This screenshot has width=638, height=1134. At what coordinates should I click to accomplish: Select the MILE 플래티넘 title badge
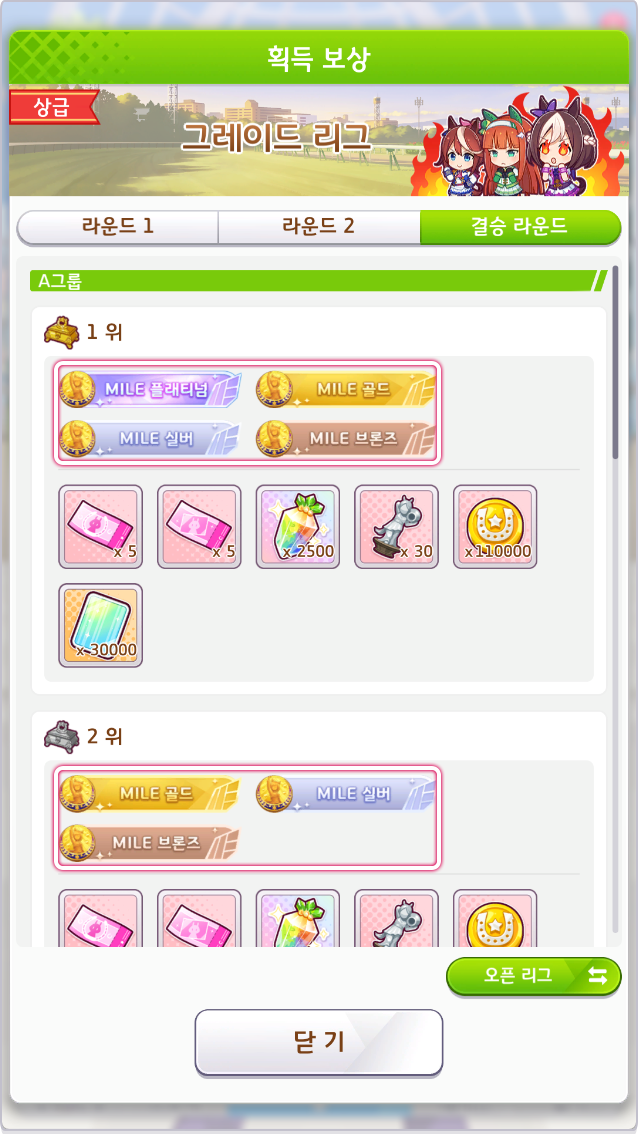coord(149,389)
